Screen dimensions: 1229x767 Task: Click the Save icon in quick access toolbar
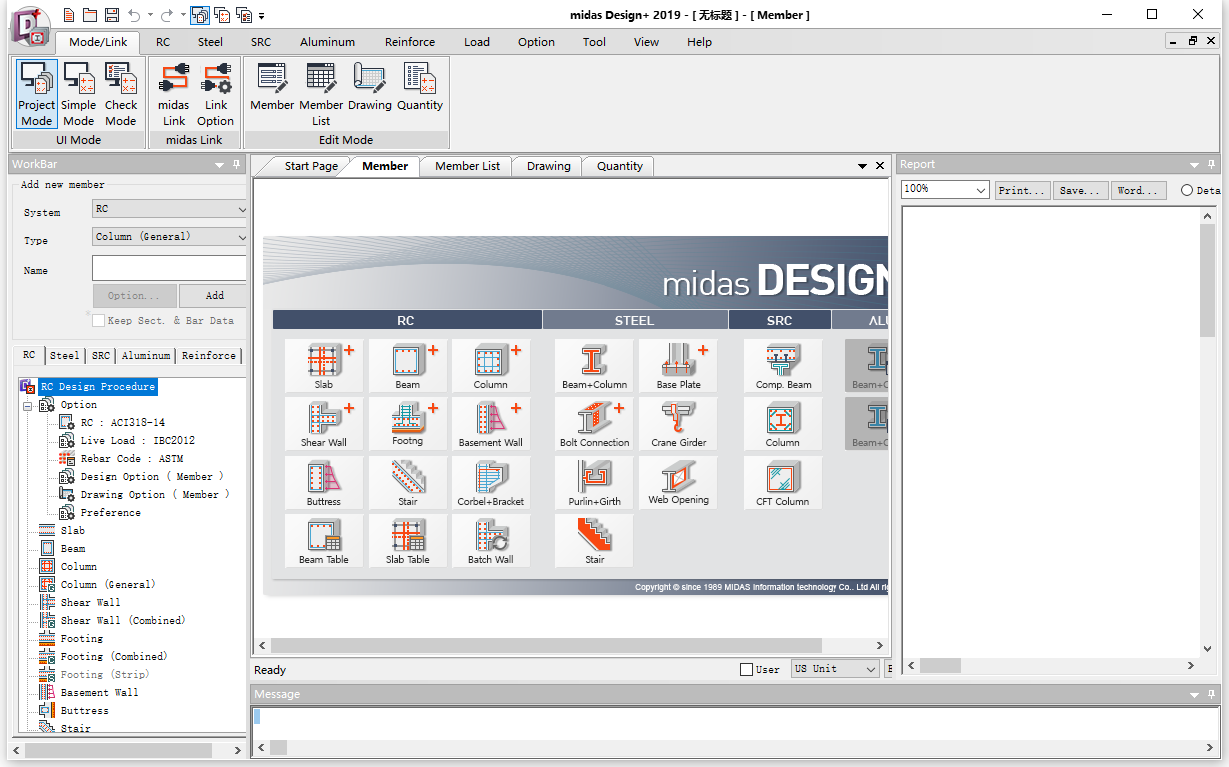click(111, 15)
